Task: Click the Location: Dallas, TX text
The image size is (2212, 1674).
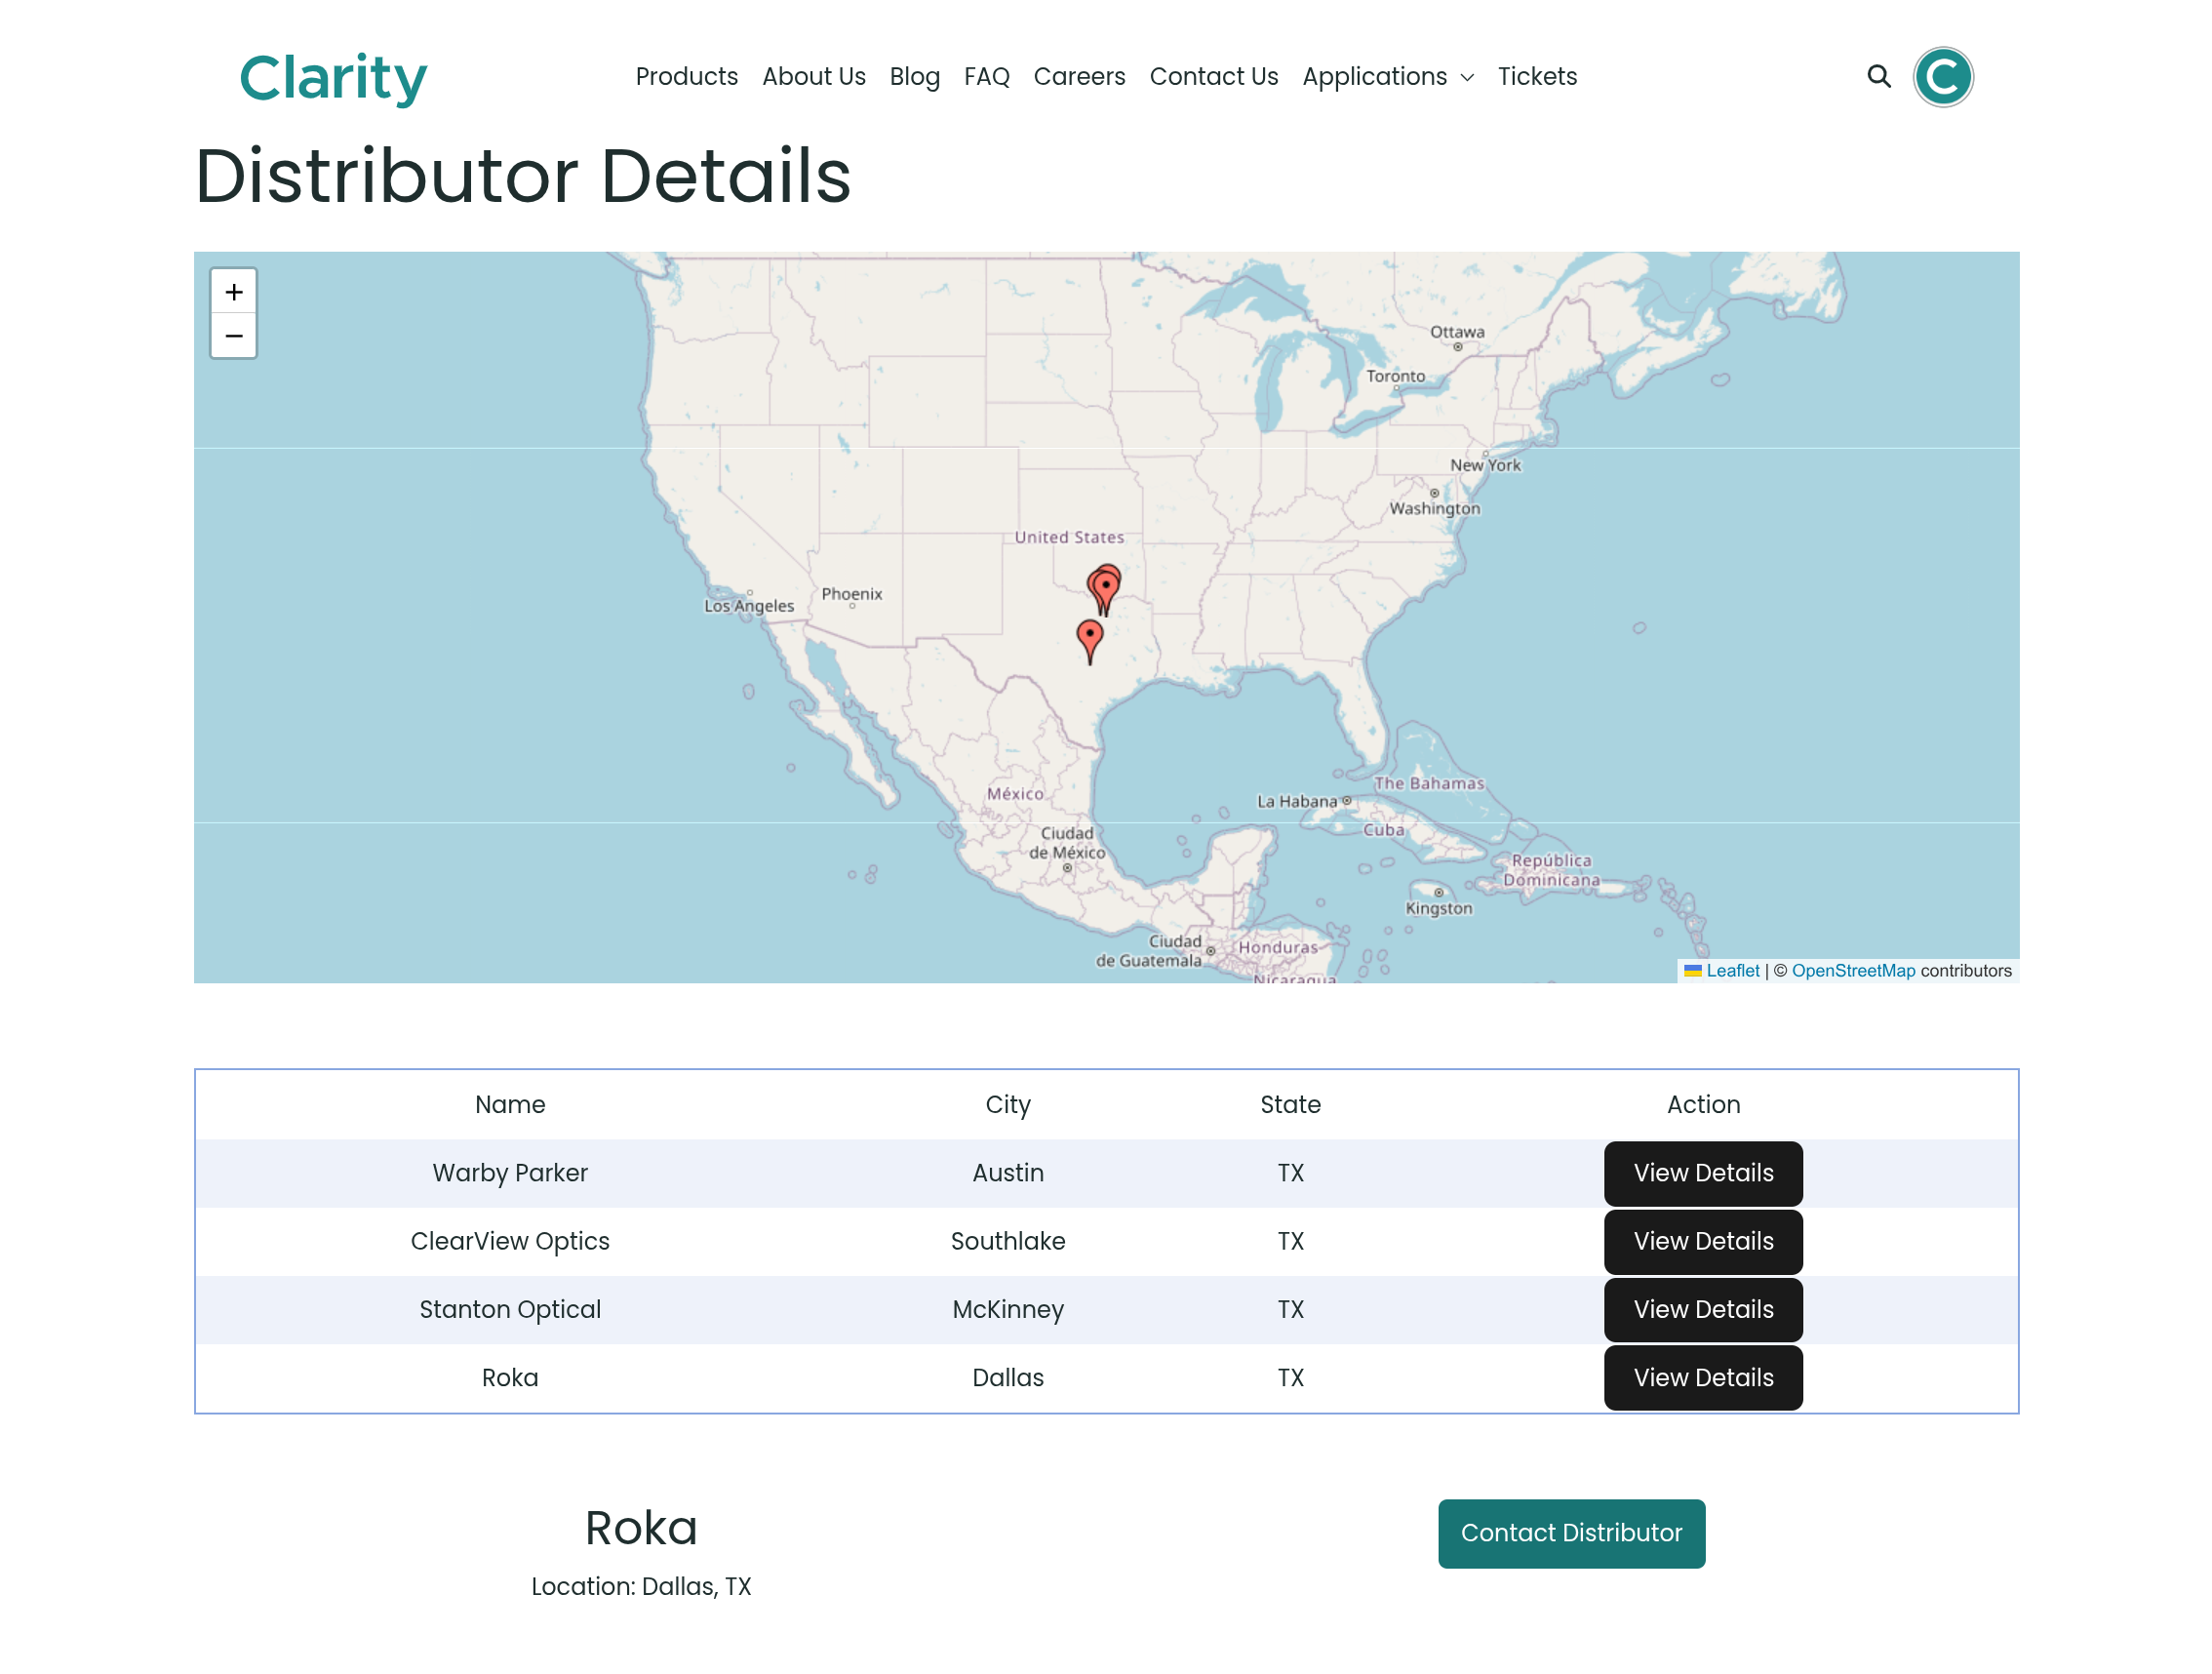Action: 640,1585
